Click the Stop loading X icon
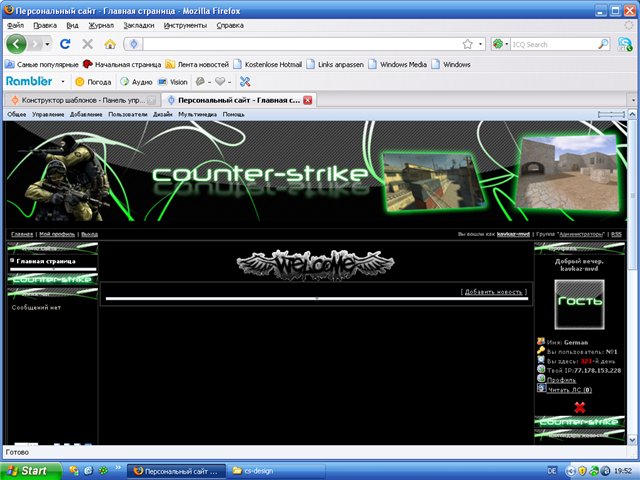The width and height of the screenshot is (640, 480). [x=87, y=44]
